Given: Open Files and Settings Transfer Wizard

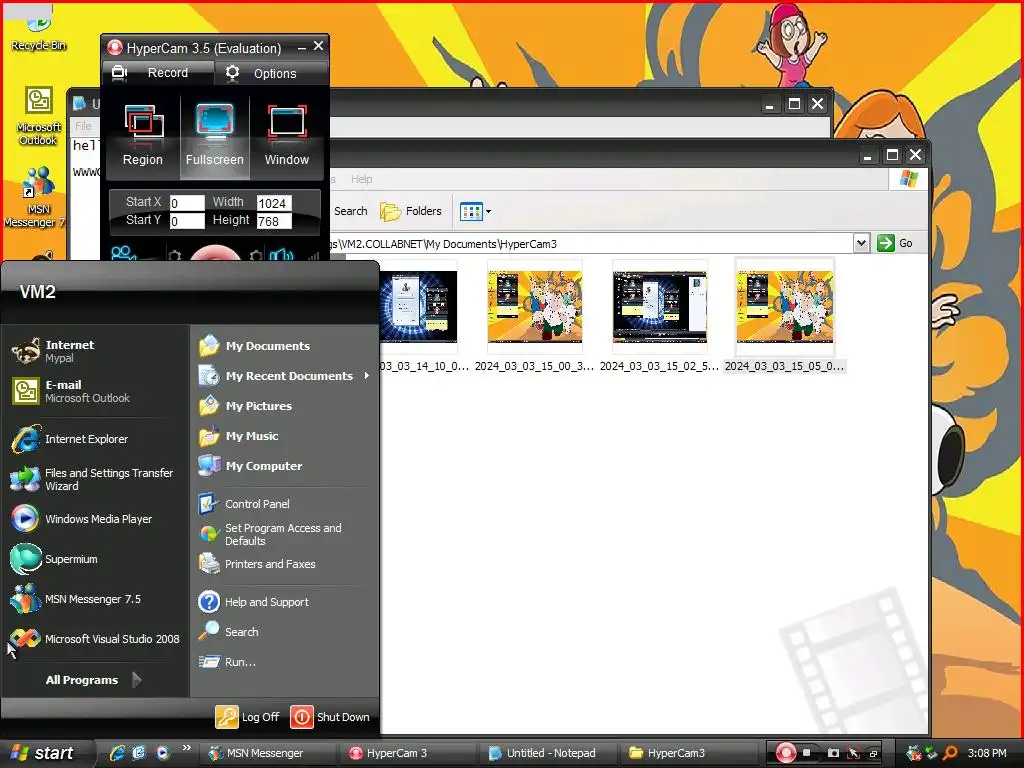Looking at the screenshot, I should coord(95,479).
